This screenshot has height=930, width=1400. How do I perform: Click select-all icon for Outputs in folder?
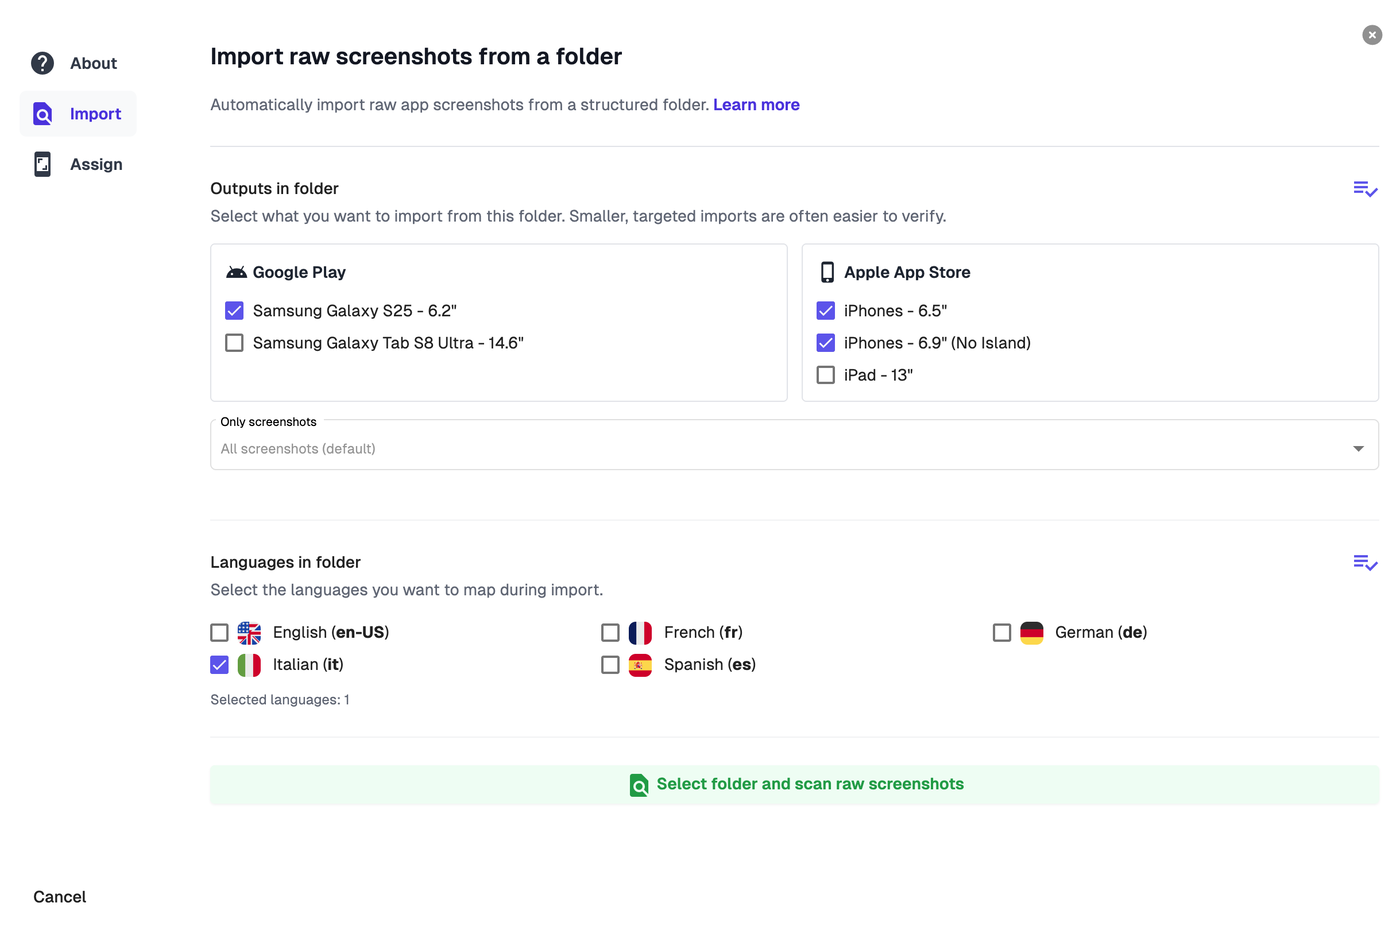pos(1365,189)
